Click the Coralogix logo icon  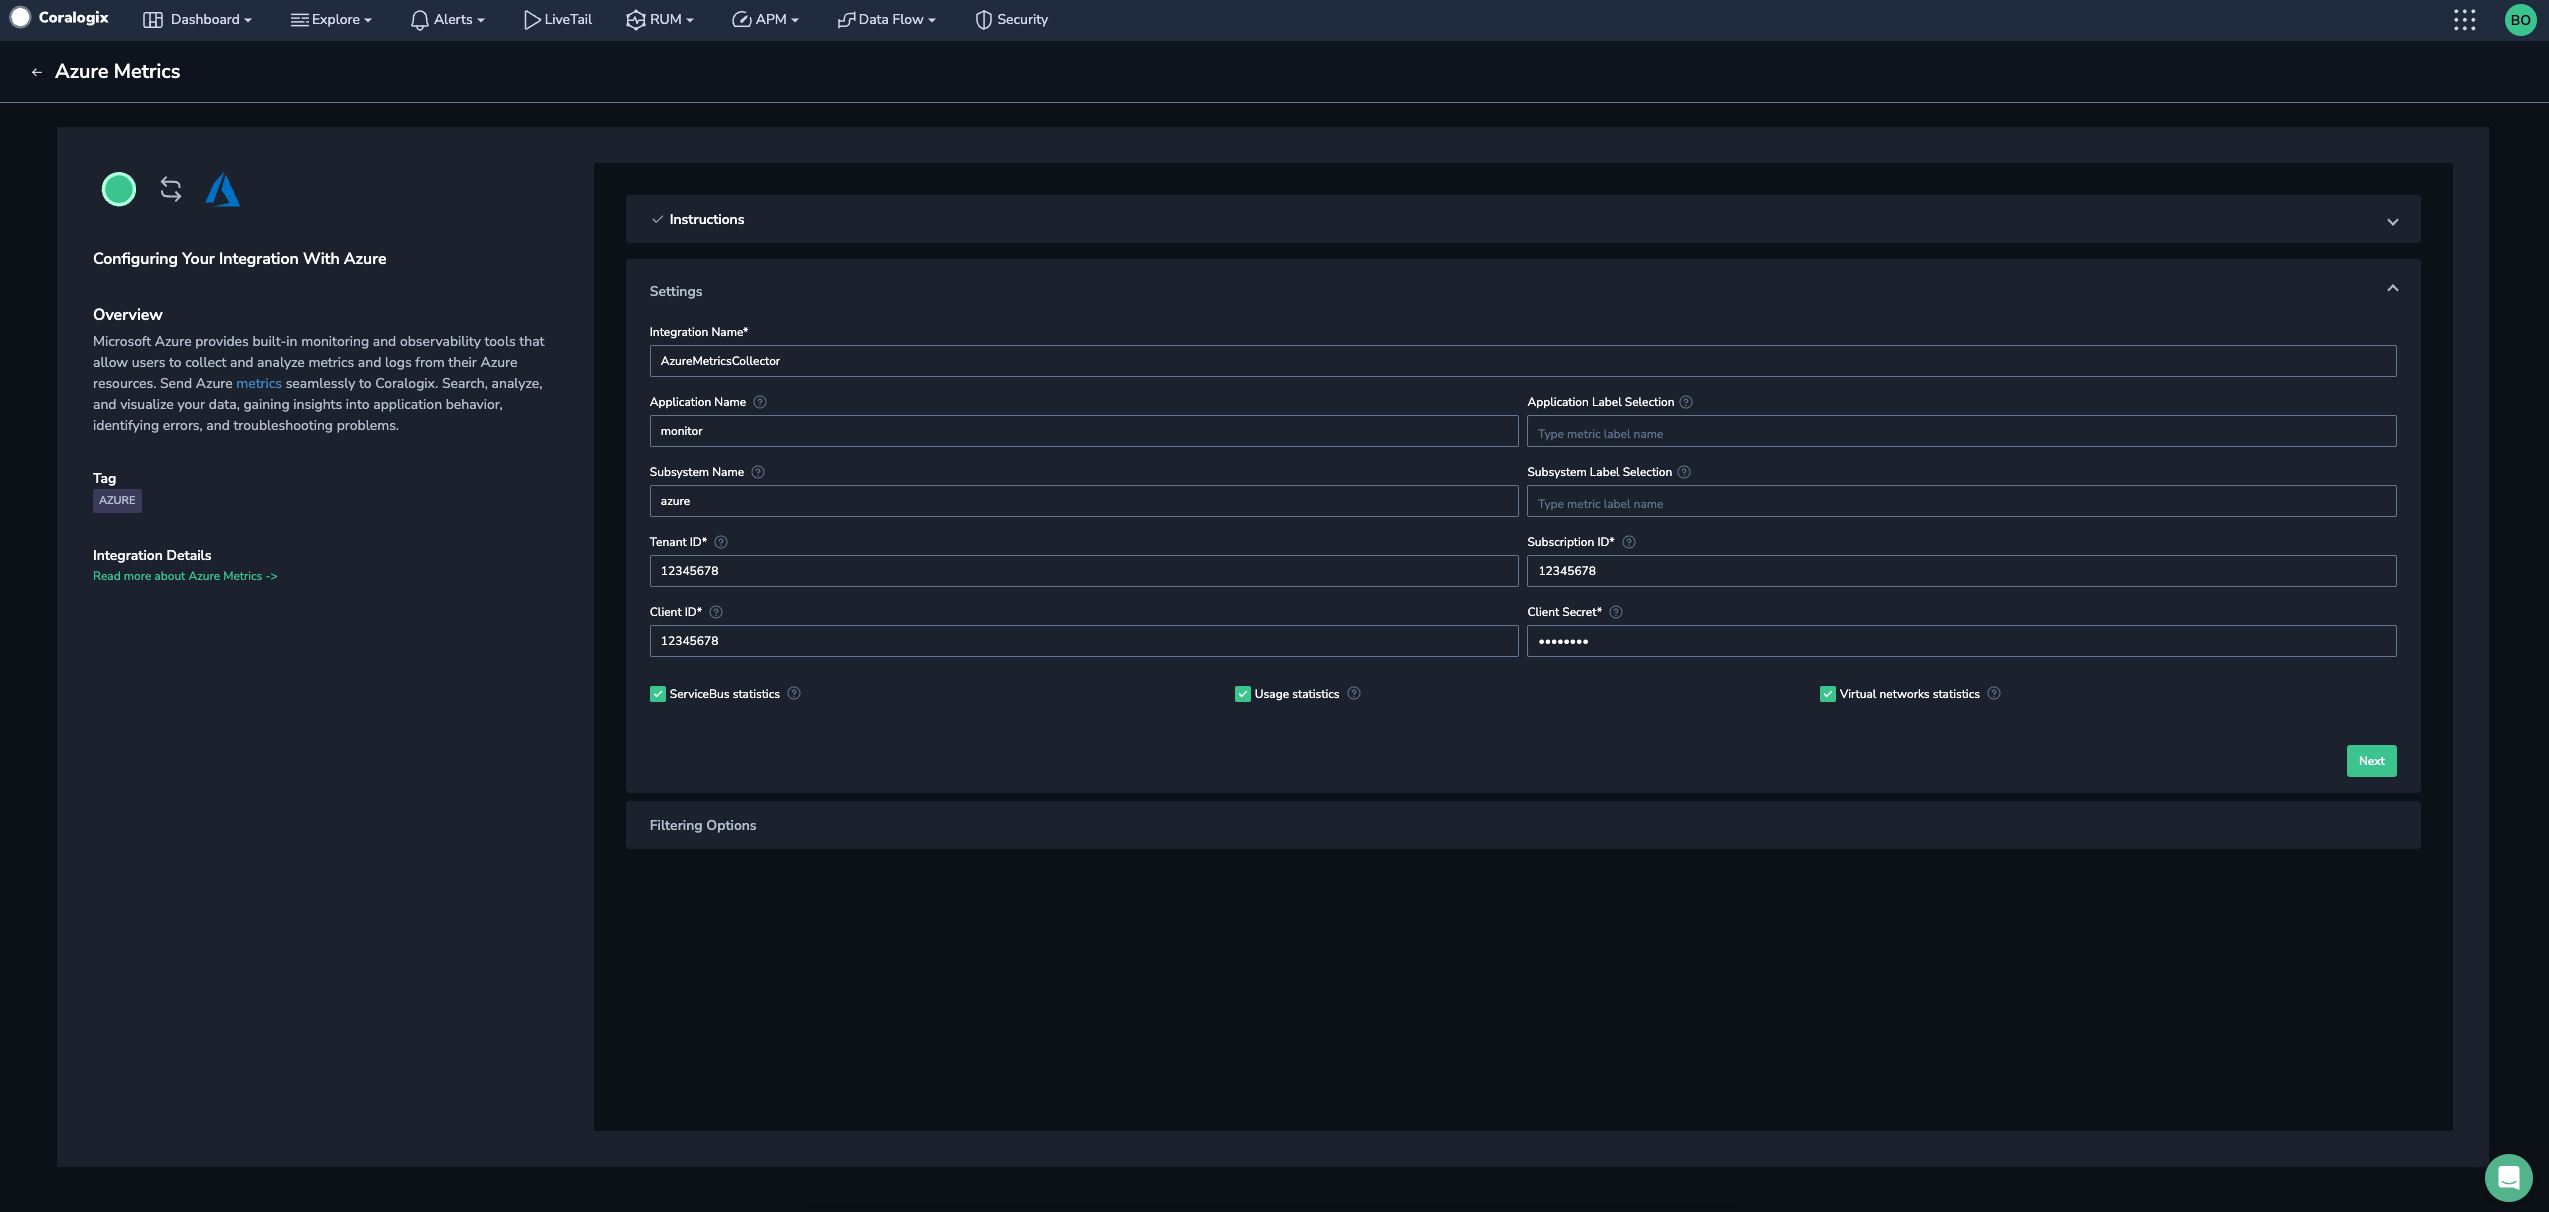(x=20, y=18)
